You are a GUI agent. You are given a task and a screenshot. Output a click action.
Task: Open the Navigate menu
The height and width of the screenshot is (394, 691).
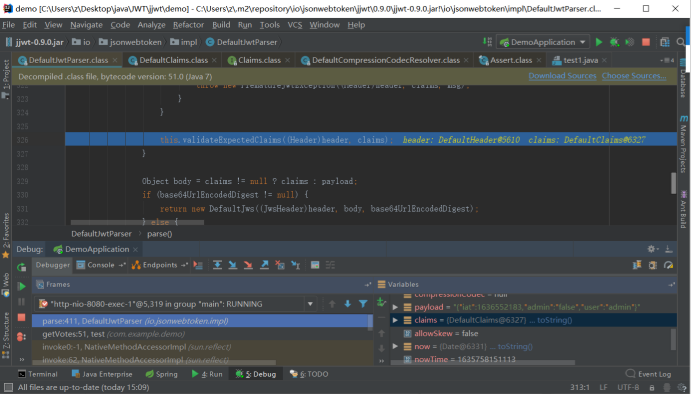[86, 25]
